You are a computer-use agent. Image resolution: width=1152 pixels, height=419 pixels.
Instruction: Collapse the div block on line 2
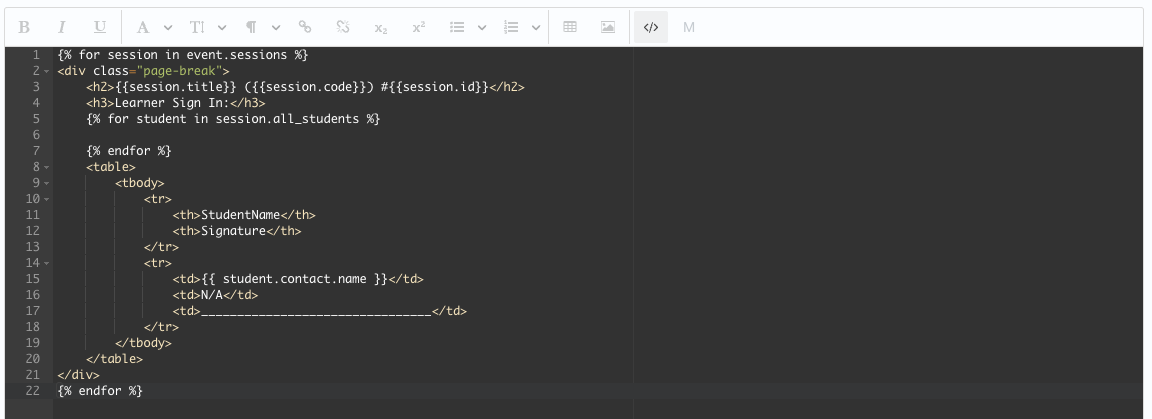pos(47,71)
